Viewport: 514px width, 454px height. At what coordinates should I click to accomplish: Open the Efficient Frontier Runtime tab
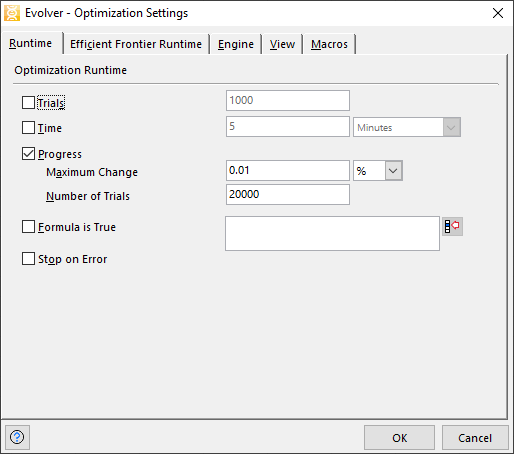coord(136,44)
